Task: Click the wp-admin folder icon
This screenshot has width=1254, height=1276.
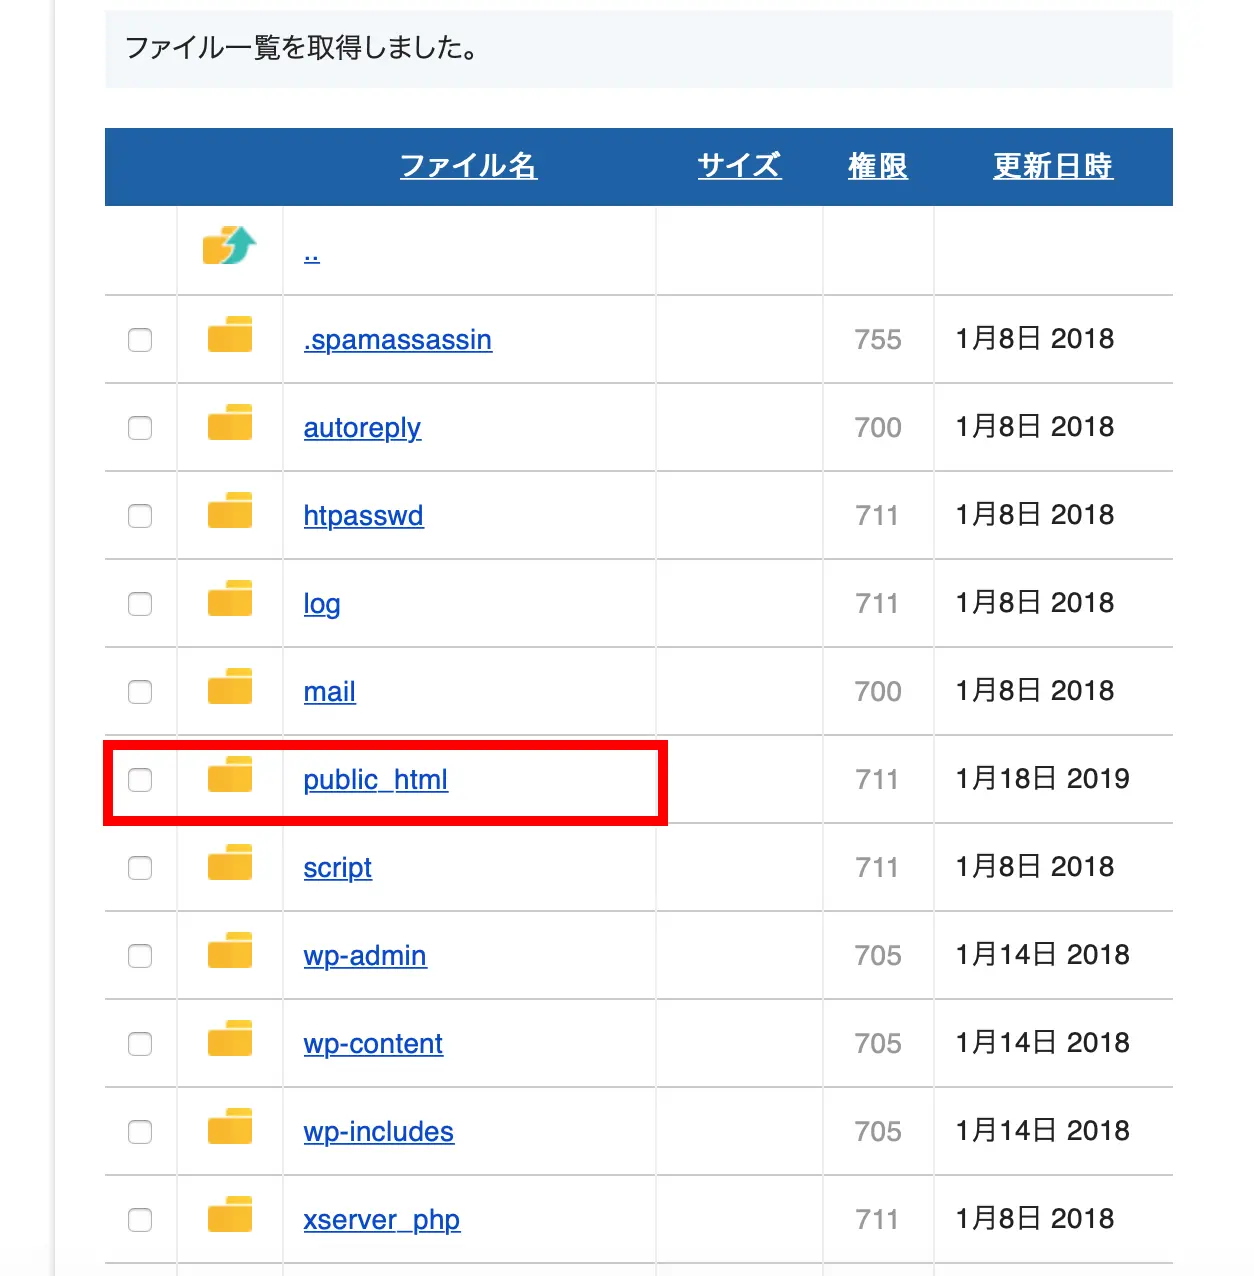Action: [x=230, y=952]
